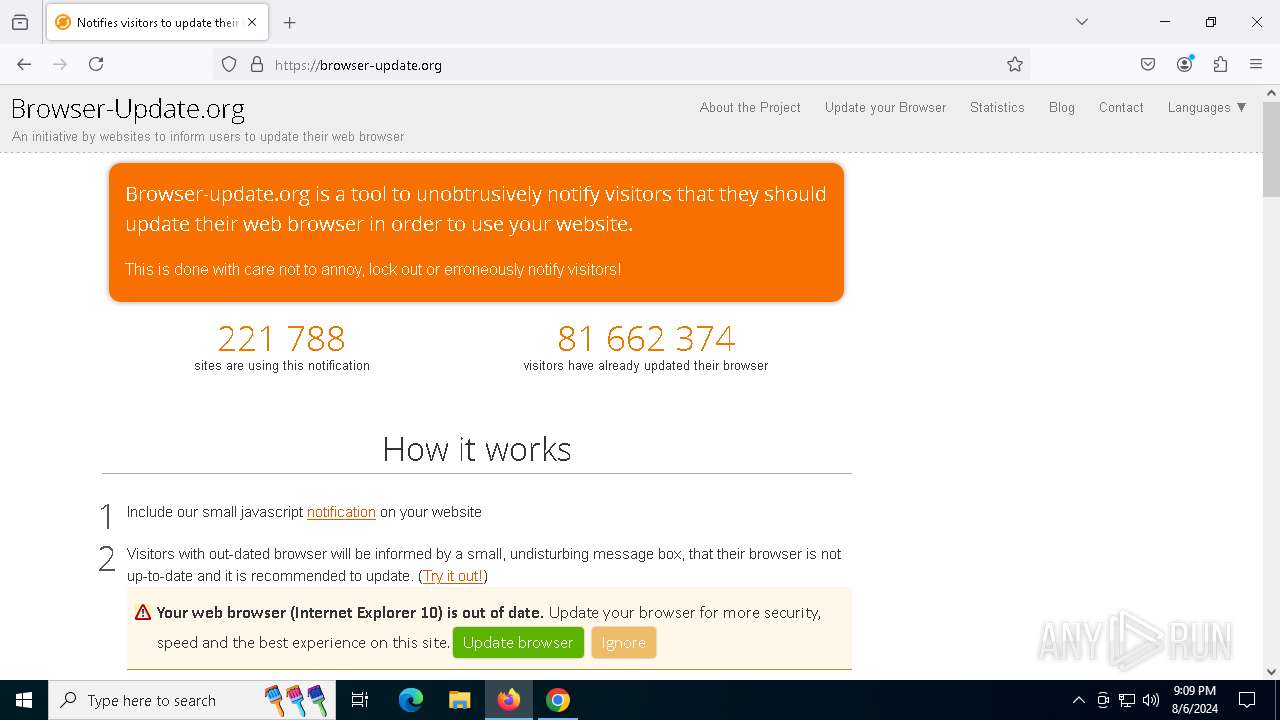Open the notification center icon
Screen dimensions: 1280x720
coord(1247,700)
